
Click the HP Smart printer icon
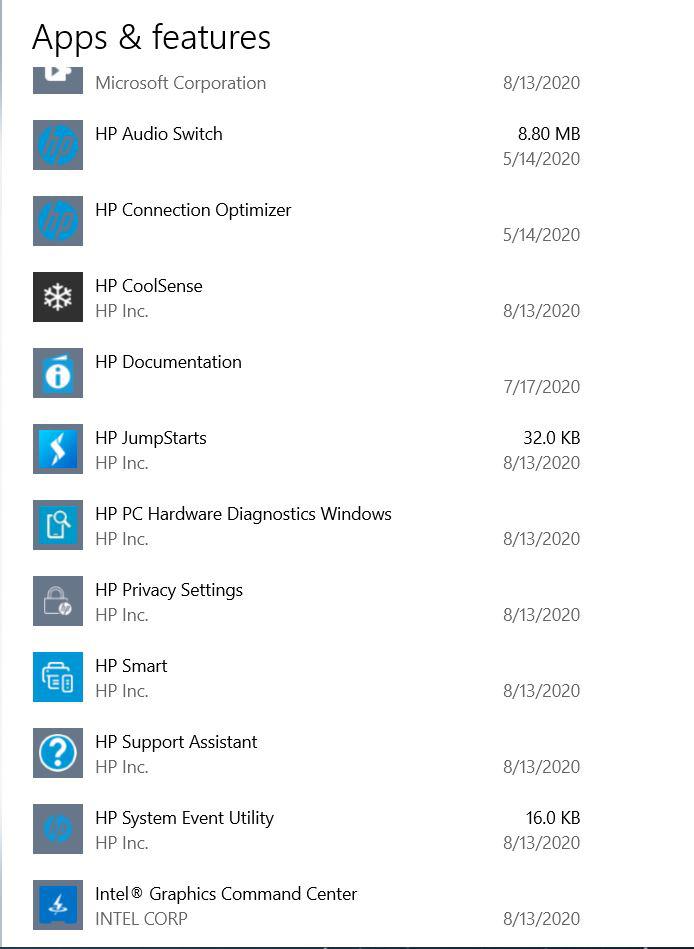pyautogui.click(x=57, y=677)
